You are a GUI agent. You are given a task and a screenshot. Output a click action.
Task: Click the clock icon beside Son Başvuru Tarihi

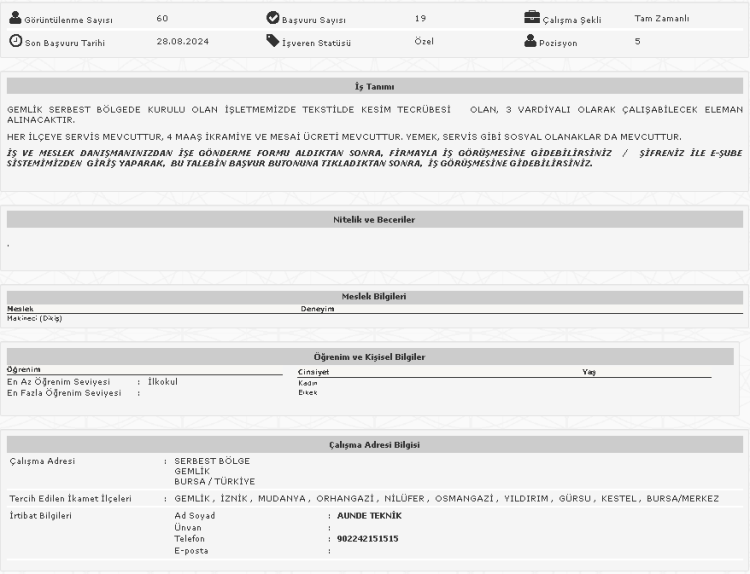pyautogui.click(x=14, y=41)
